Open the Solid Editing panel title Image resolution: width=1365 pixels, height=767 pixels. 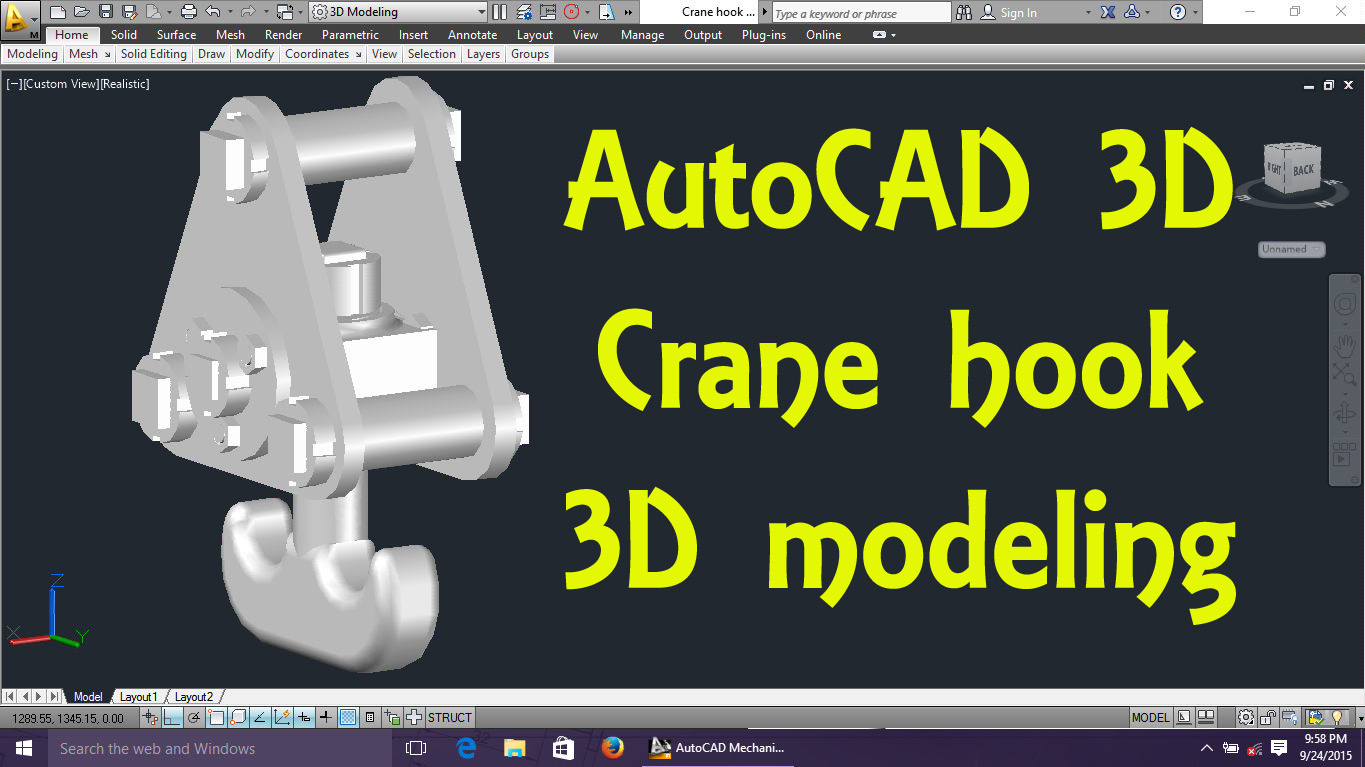(x=154, y=54)
